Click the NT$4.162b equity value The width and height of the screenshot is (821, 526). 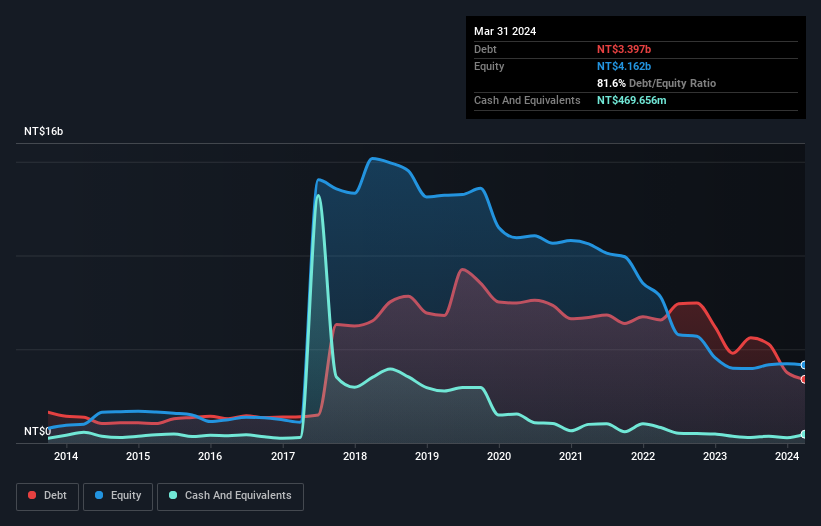tap(624, 66)
